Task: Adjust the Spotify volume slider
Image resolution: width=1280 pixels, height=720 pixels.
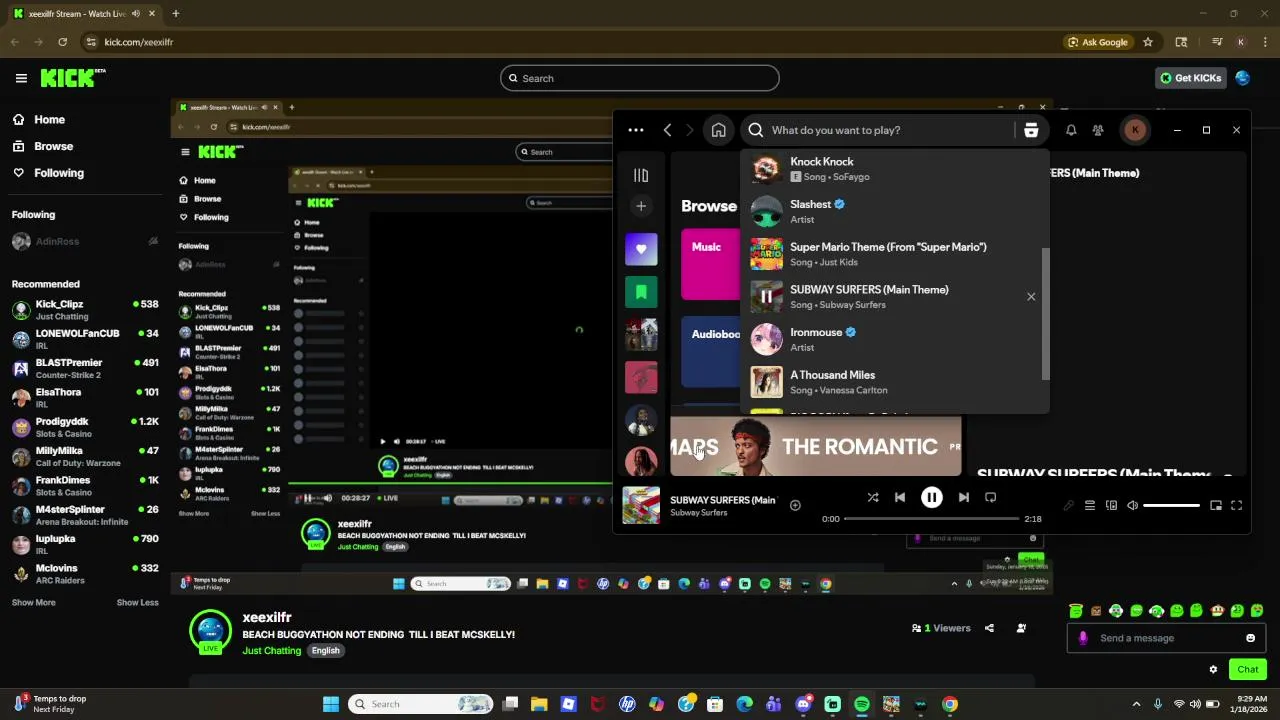Action: 1171,506
